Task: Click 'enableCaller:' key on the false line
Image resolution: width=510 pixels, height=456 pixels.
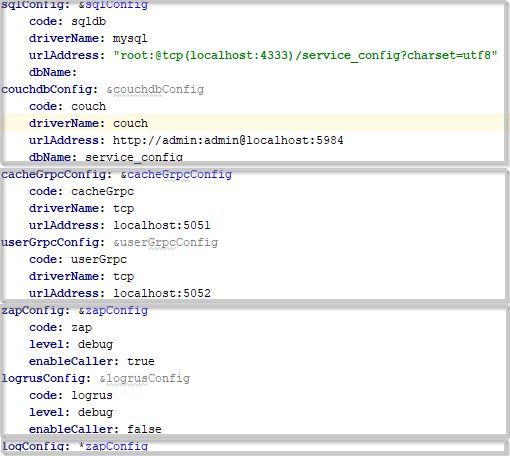Action: click(x=74, y=429)
